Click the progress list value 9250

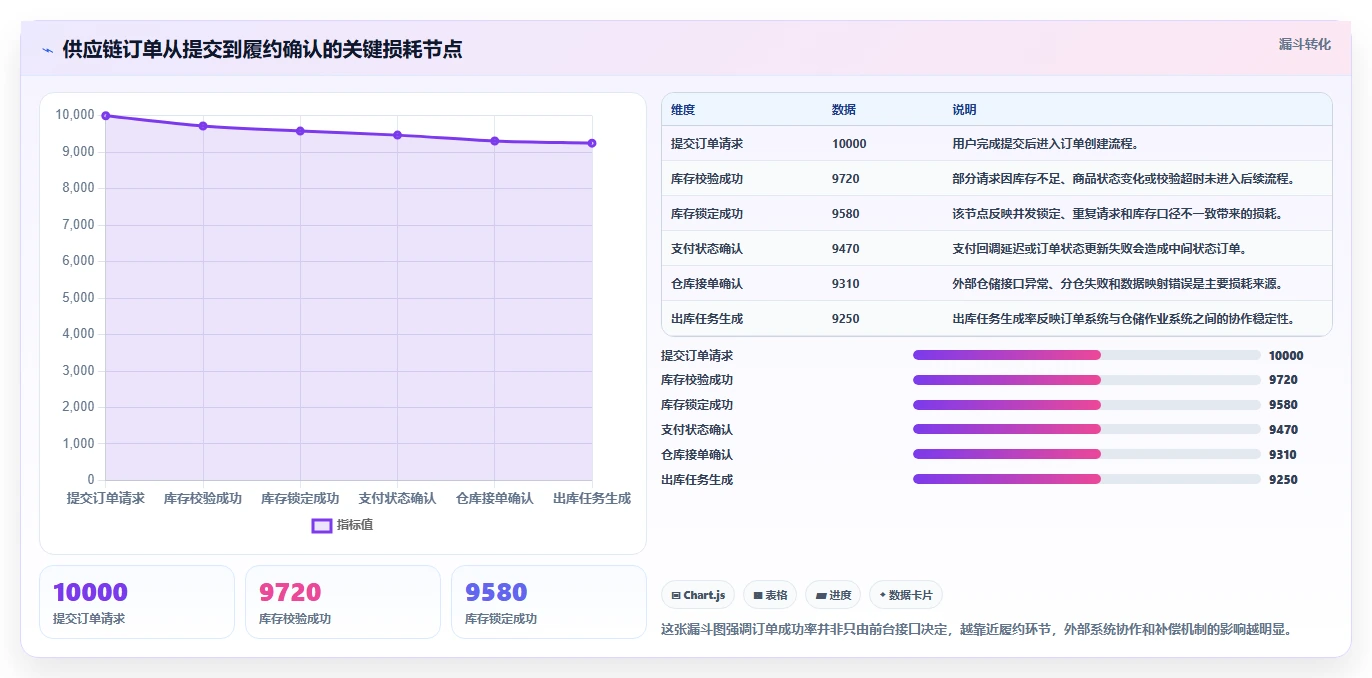point(1283,480)
